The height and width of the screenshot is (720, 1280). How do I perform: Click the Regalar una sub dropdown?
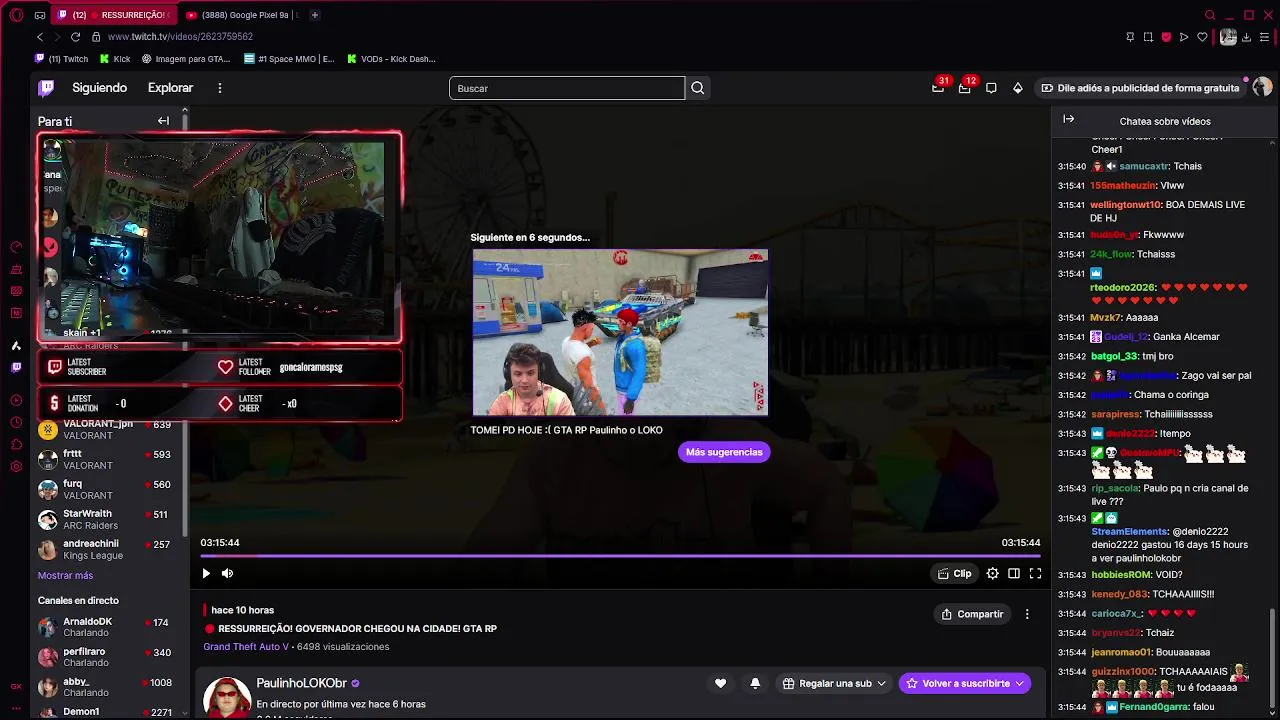(834, 683)
